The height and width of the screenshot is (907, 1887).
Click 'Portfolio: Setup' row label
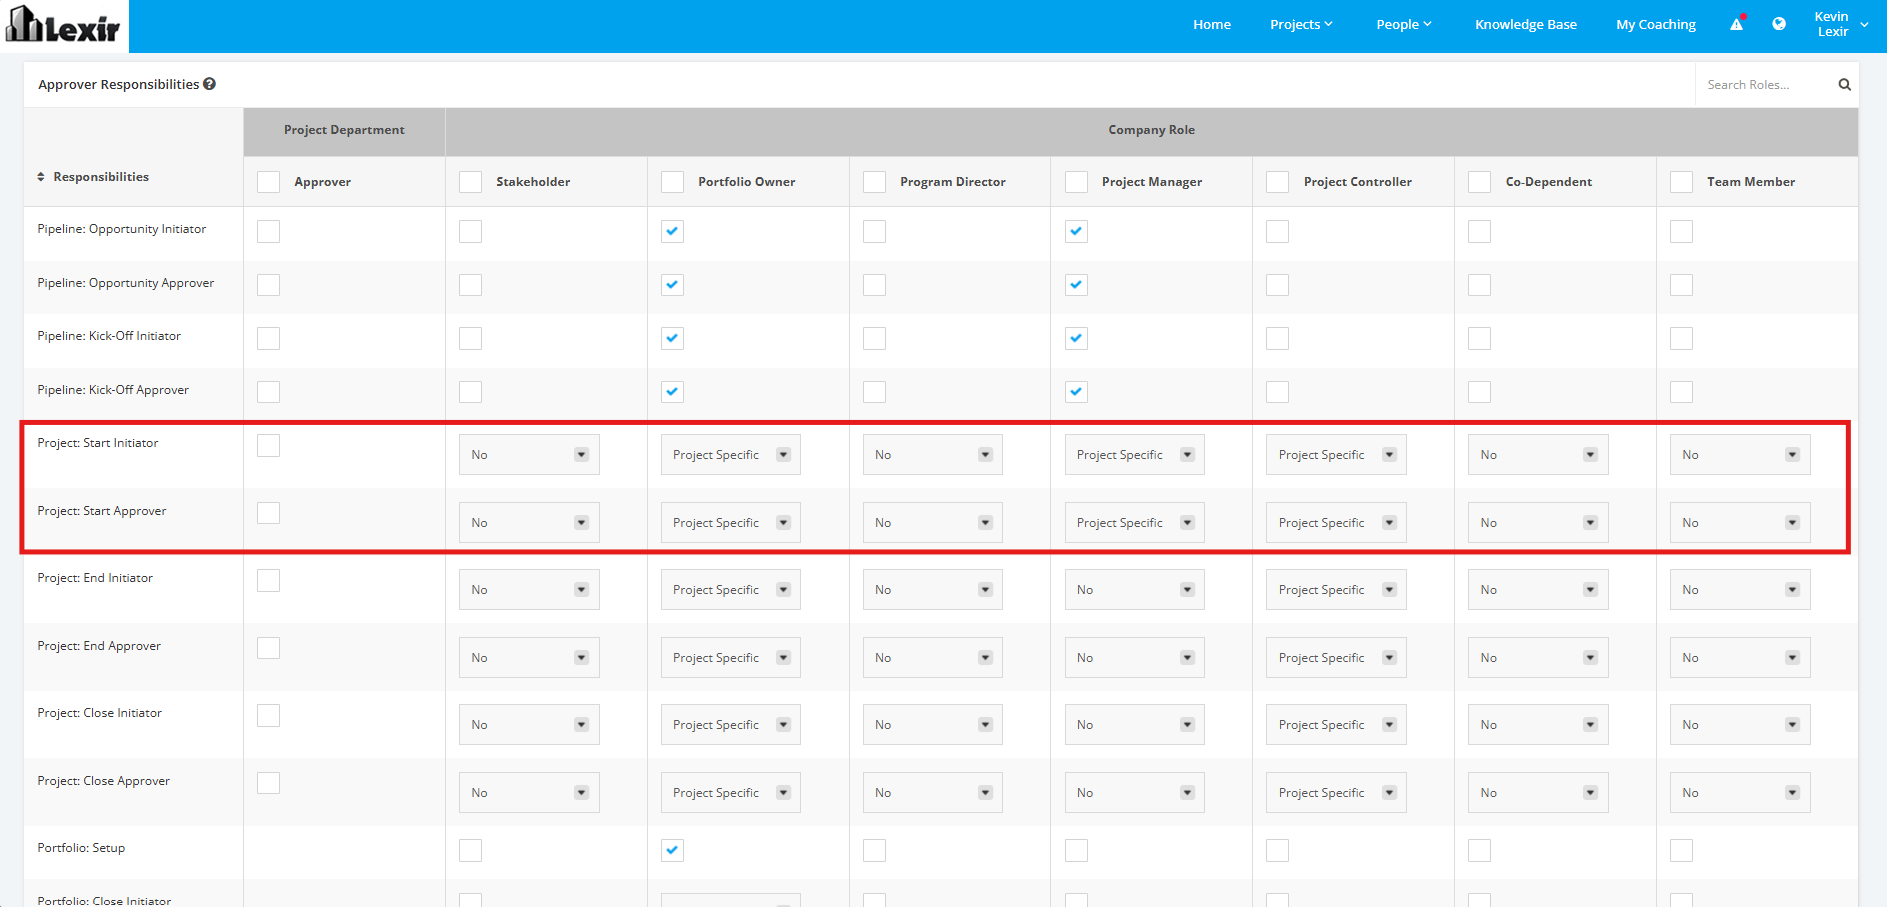tap(81, 848)
